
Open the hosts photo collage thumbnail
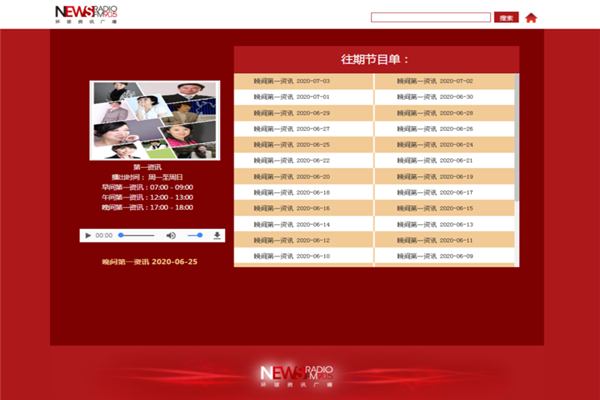click(154, 120)
